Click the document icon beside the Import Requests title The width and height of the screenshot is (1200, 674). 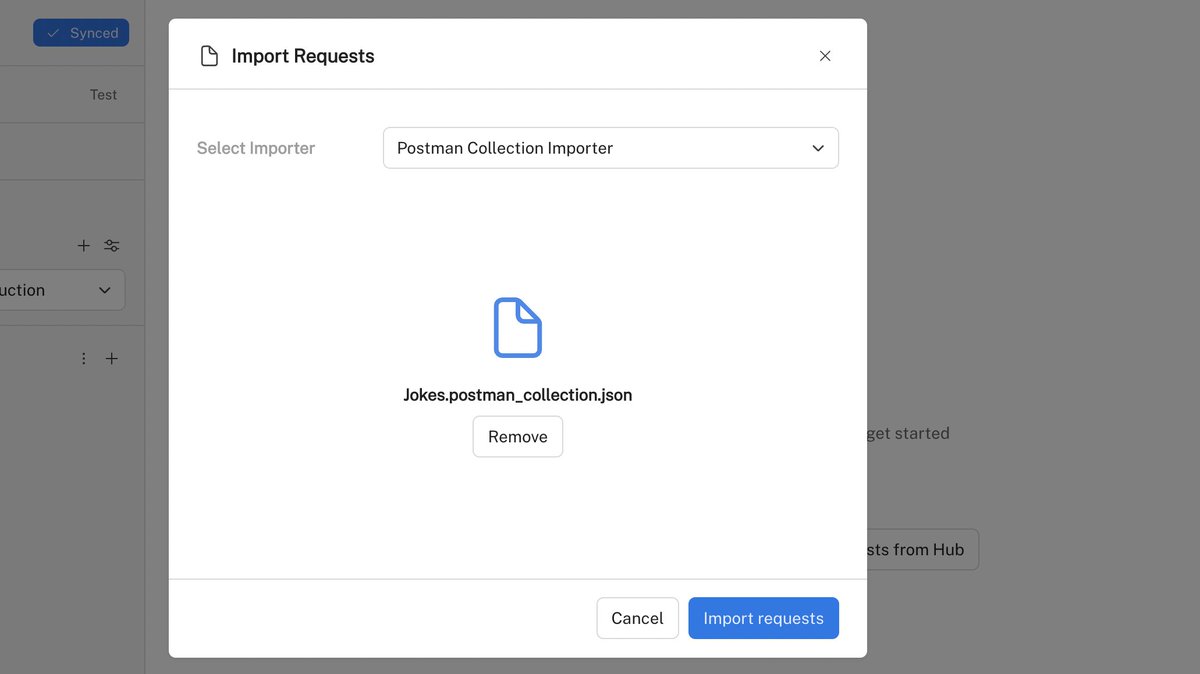click(209, 56)
